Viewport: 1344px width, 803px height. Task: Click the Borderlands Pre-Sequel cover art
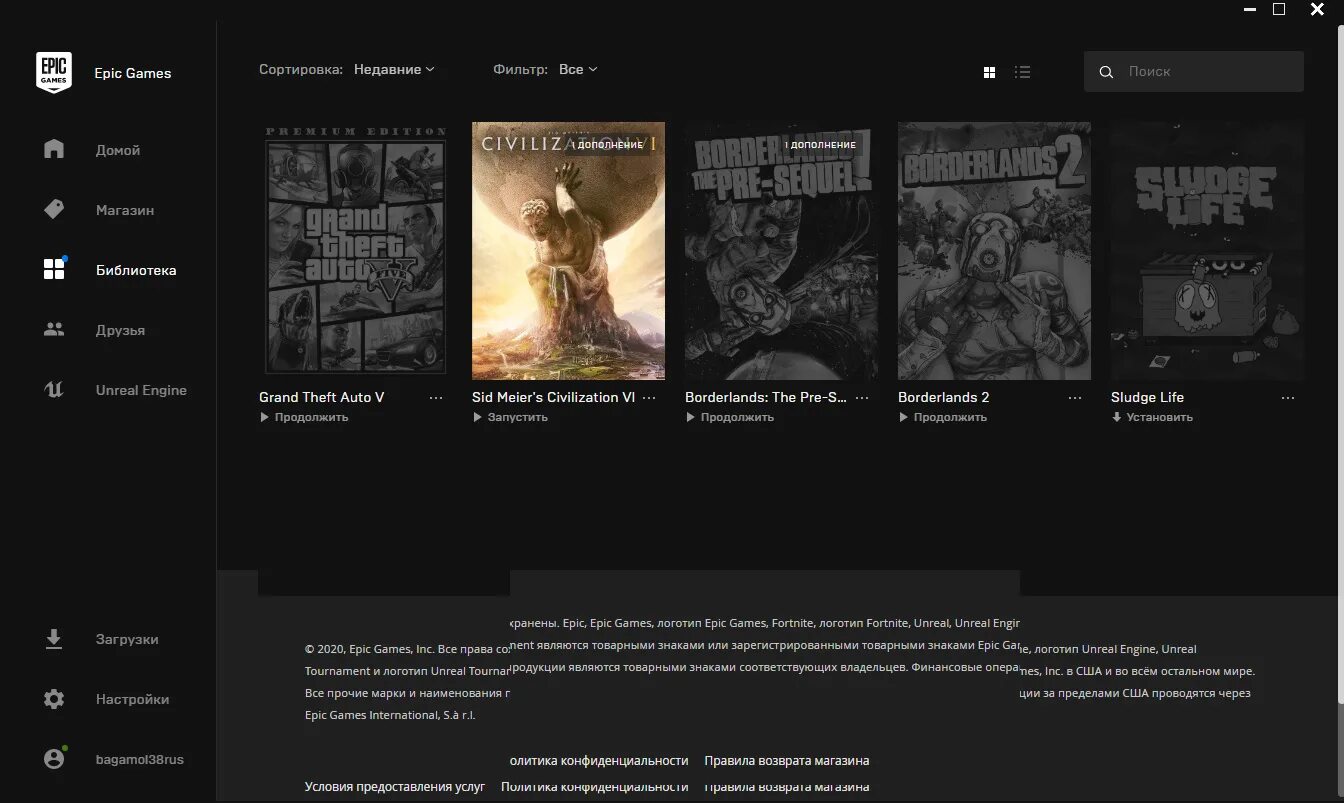click(x=781, y=251)
